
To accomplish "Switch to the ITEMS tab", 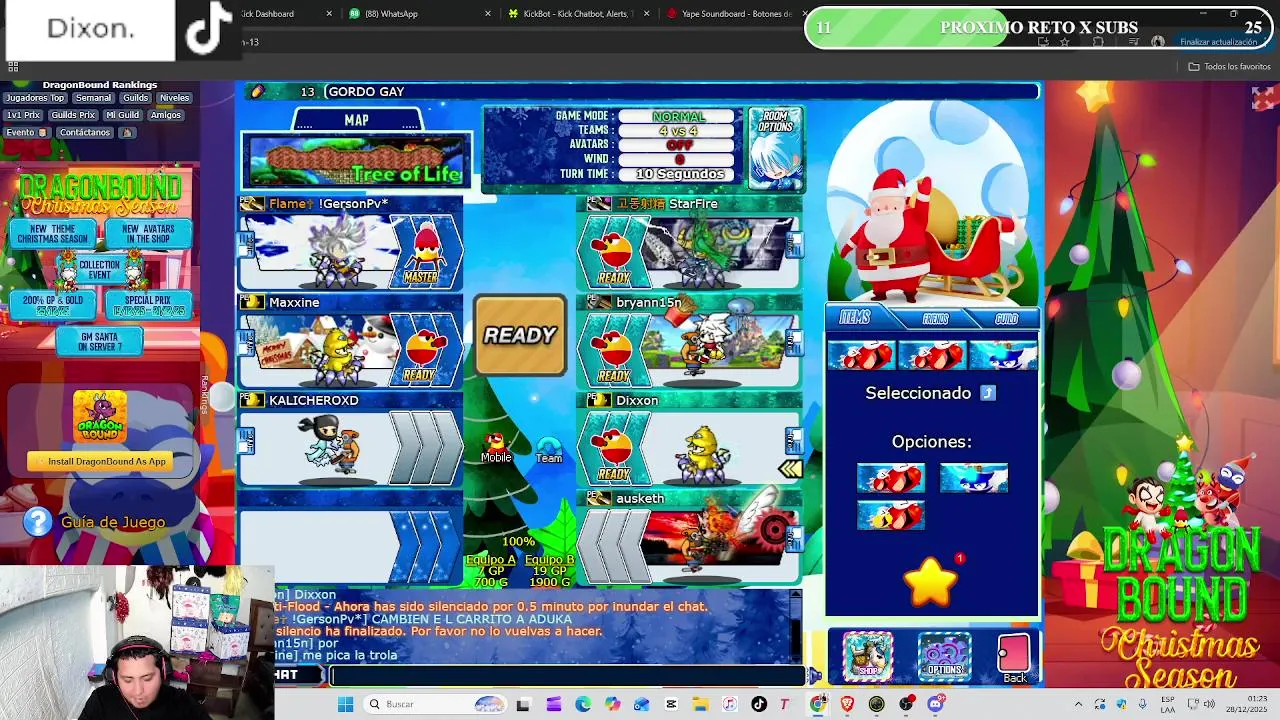I will coord(853,318).
